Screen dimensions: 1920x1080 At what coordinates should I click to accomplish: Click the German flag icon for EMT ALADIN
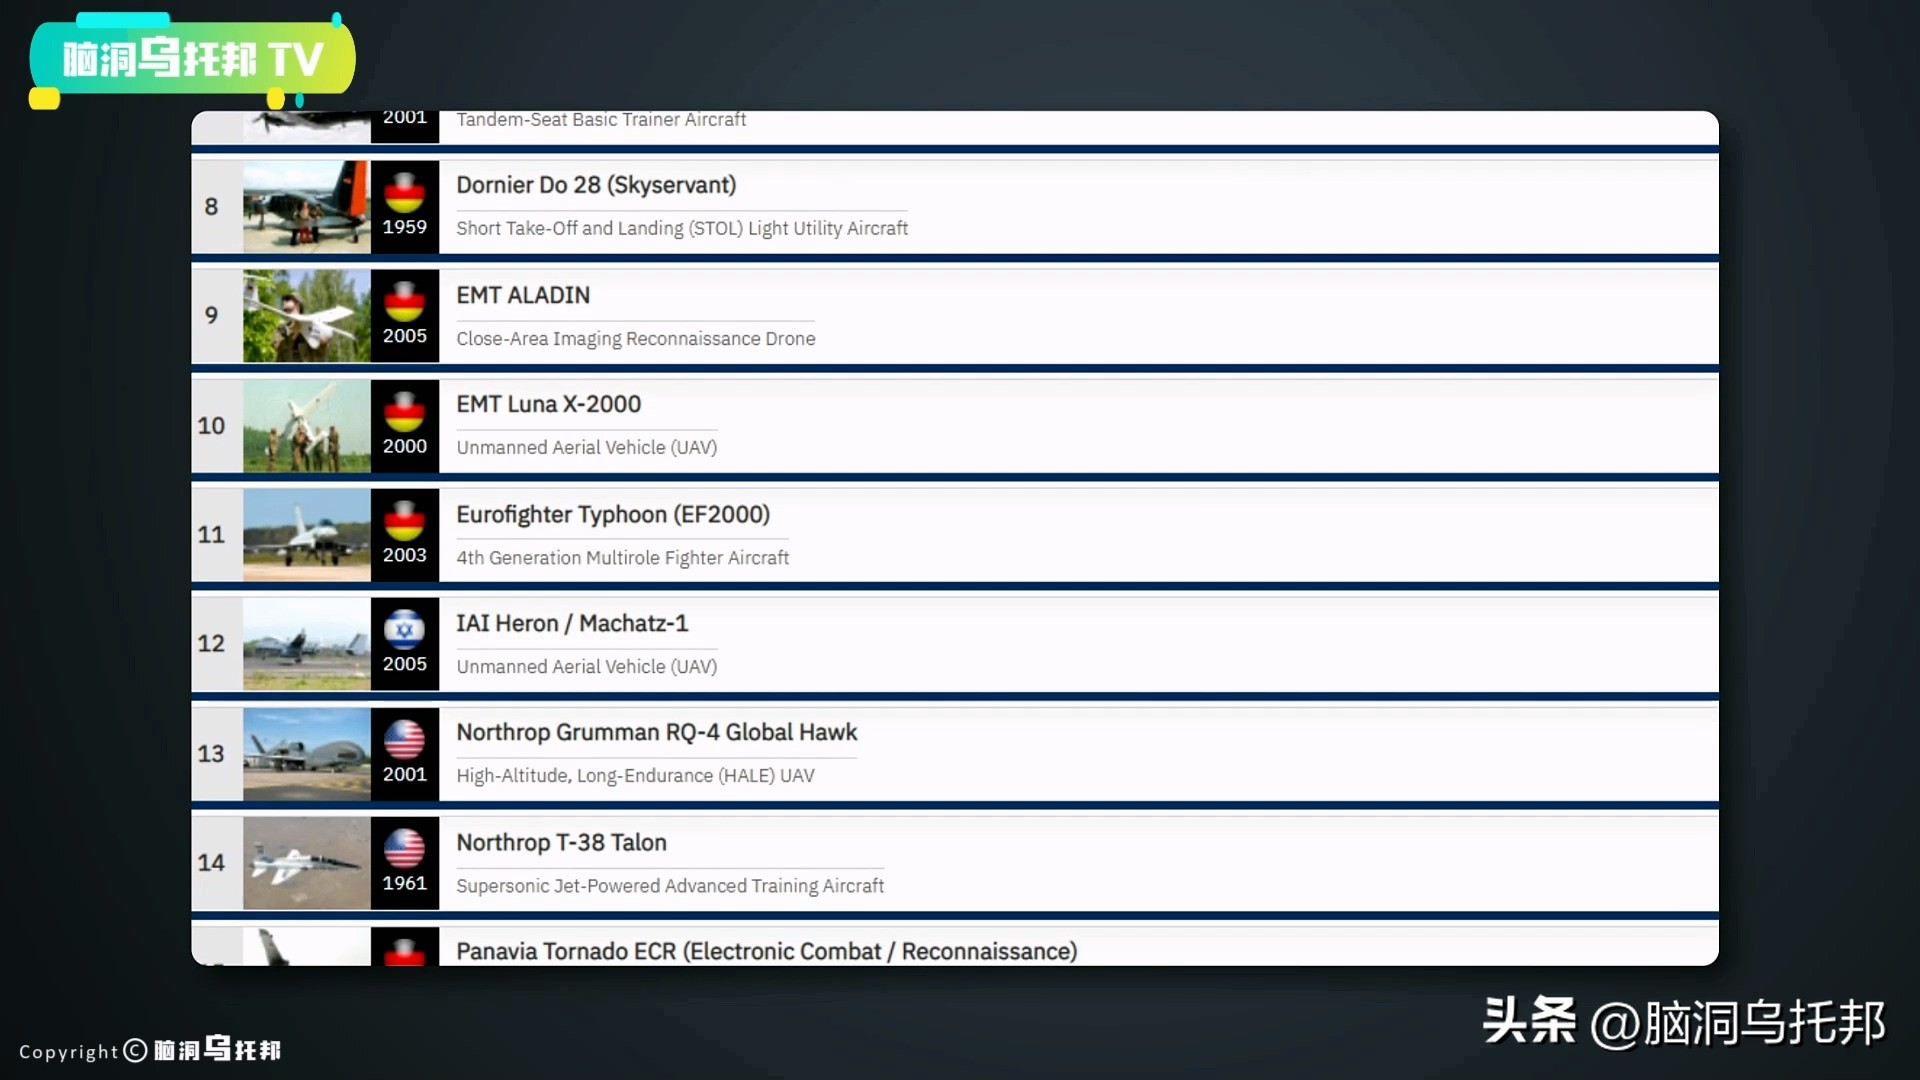[x=404, y=301]
